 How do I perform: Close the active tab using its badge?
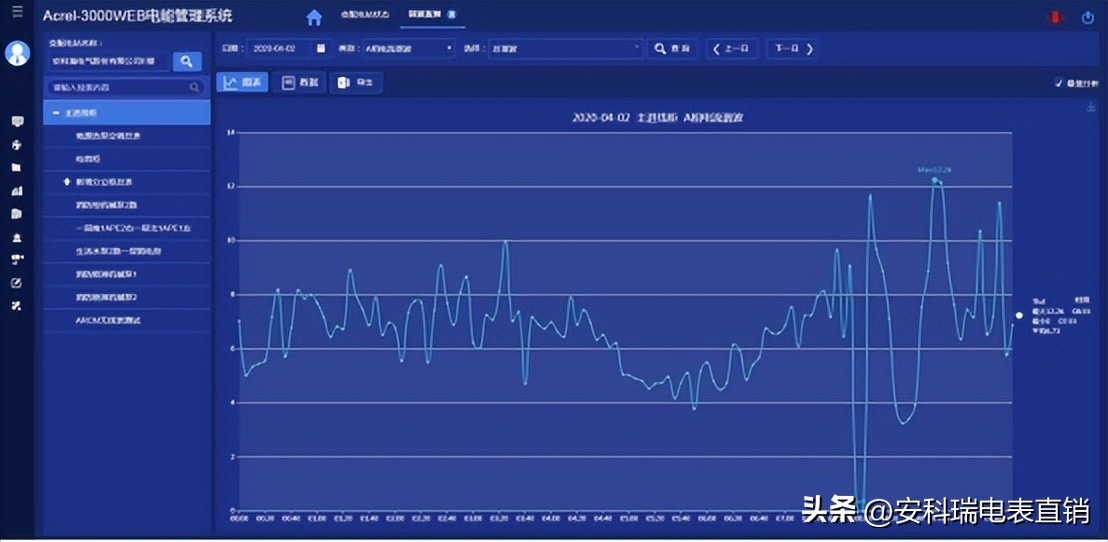(x=452, y=14)
